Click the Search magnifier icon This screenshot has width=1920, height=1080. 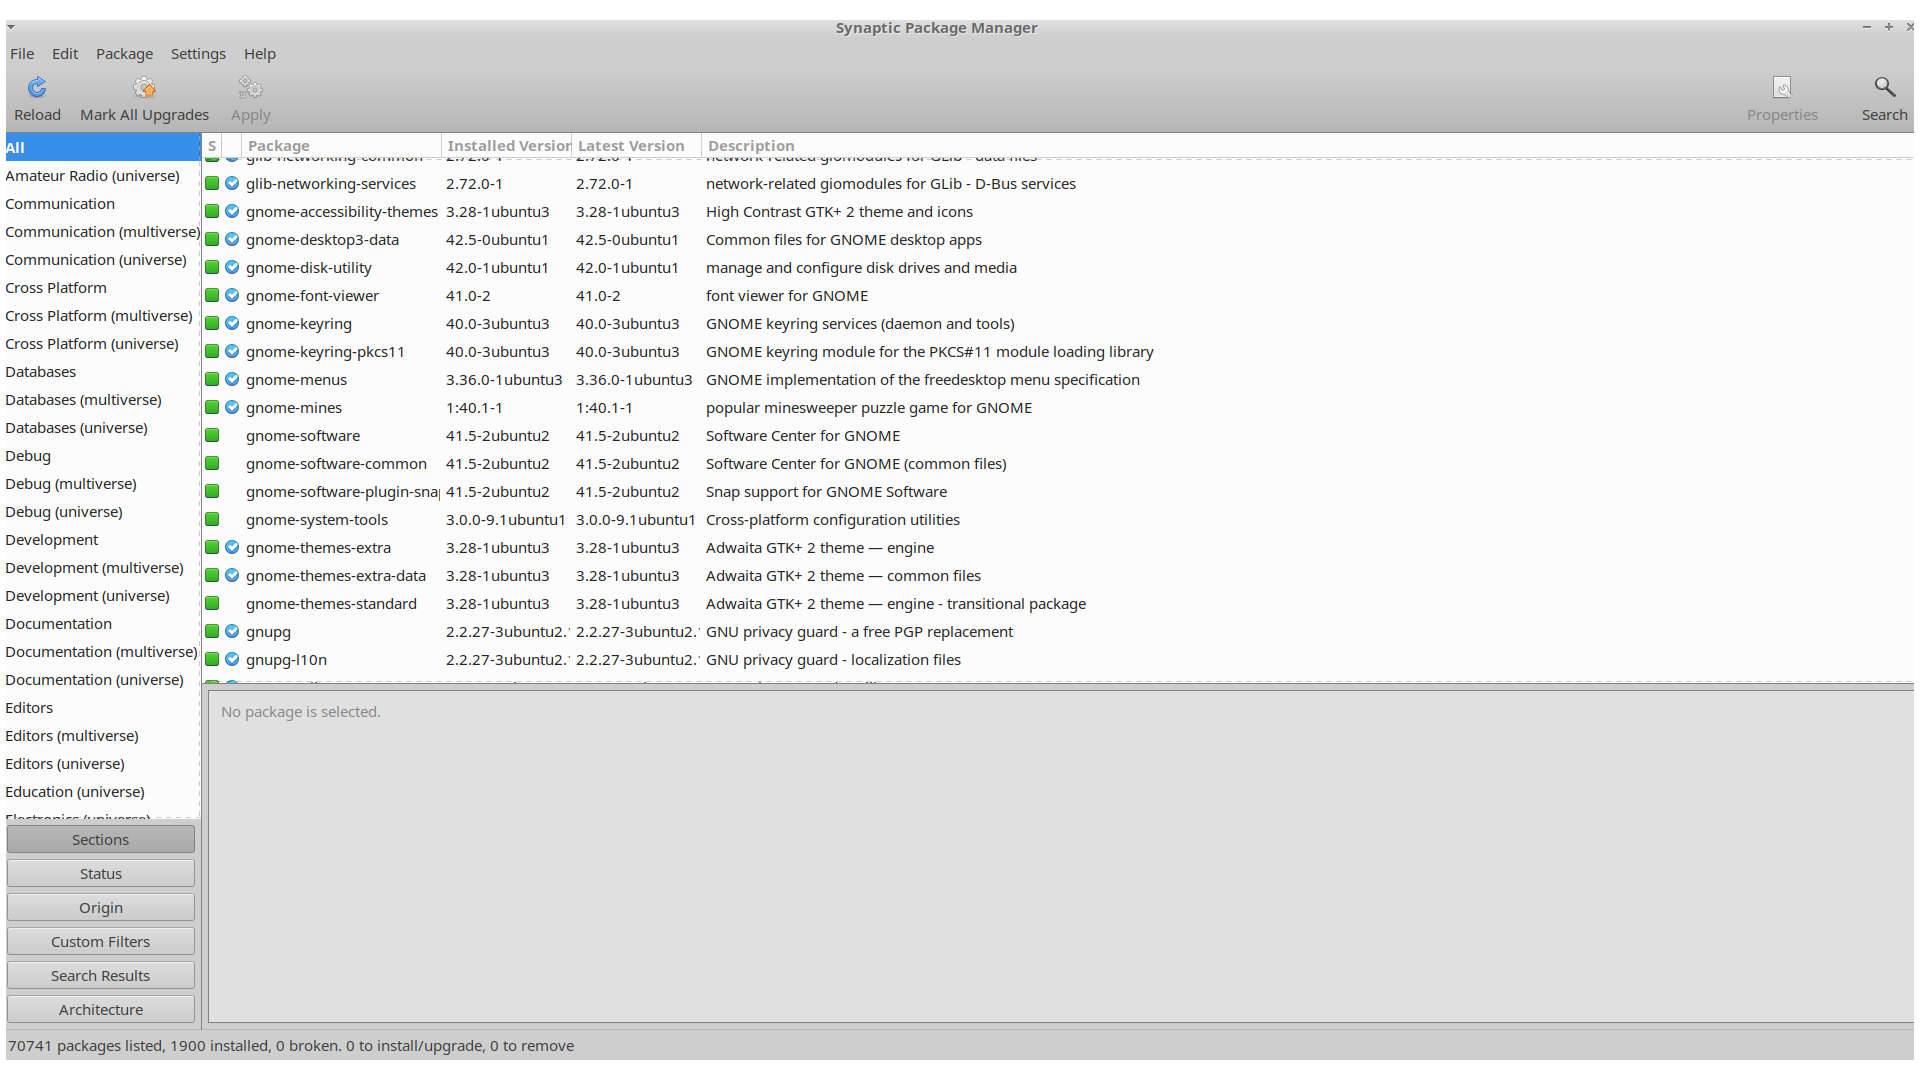click(1884, 88)
